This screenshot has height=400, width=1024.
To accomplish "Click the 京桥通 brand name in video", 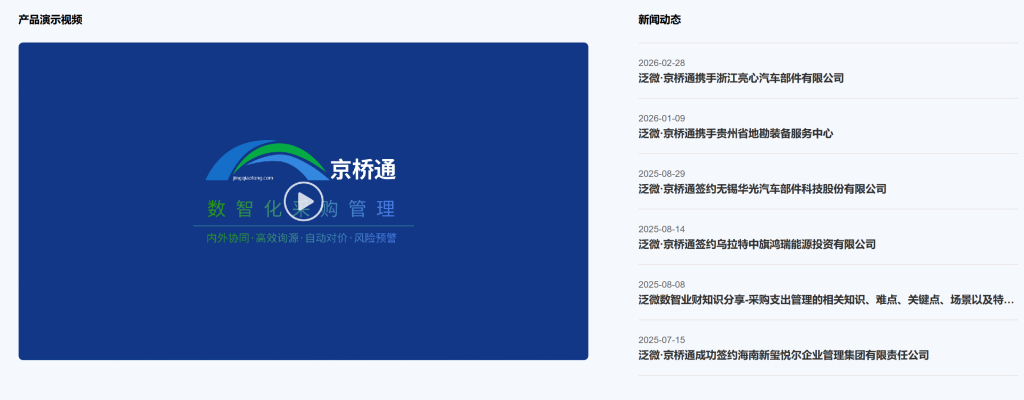I will pyautogui.click(x=363, y=170).
